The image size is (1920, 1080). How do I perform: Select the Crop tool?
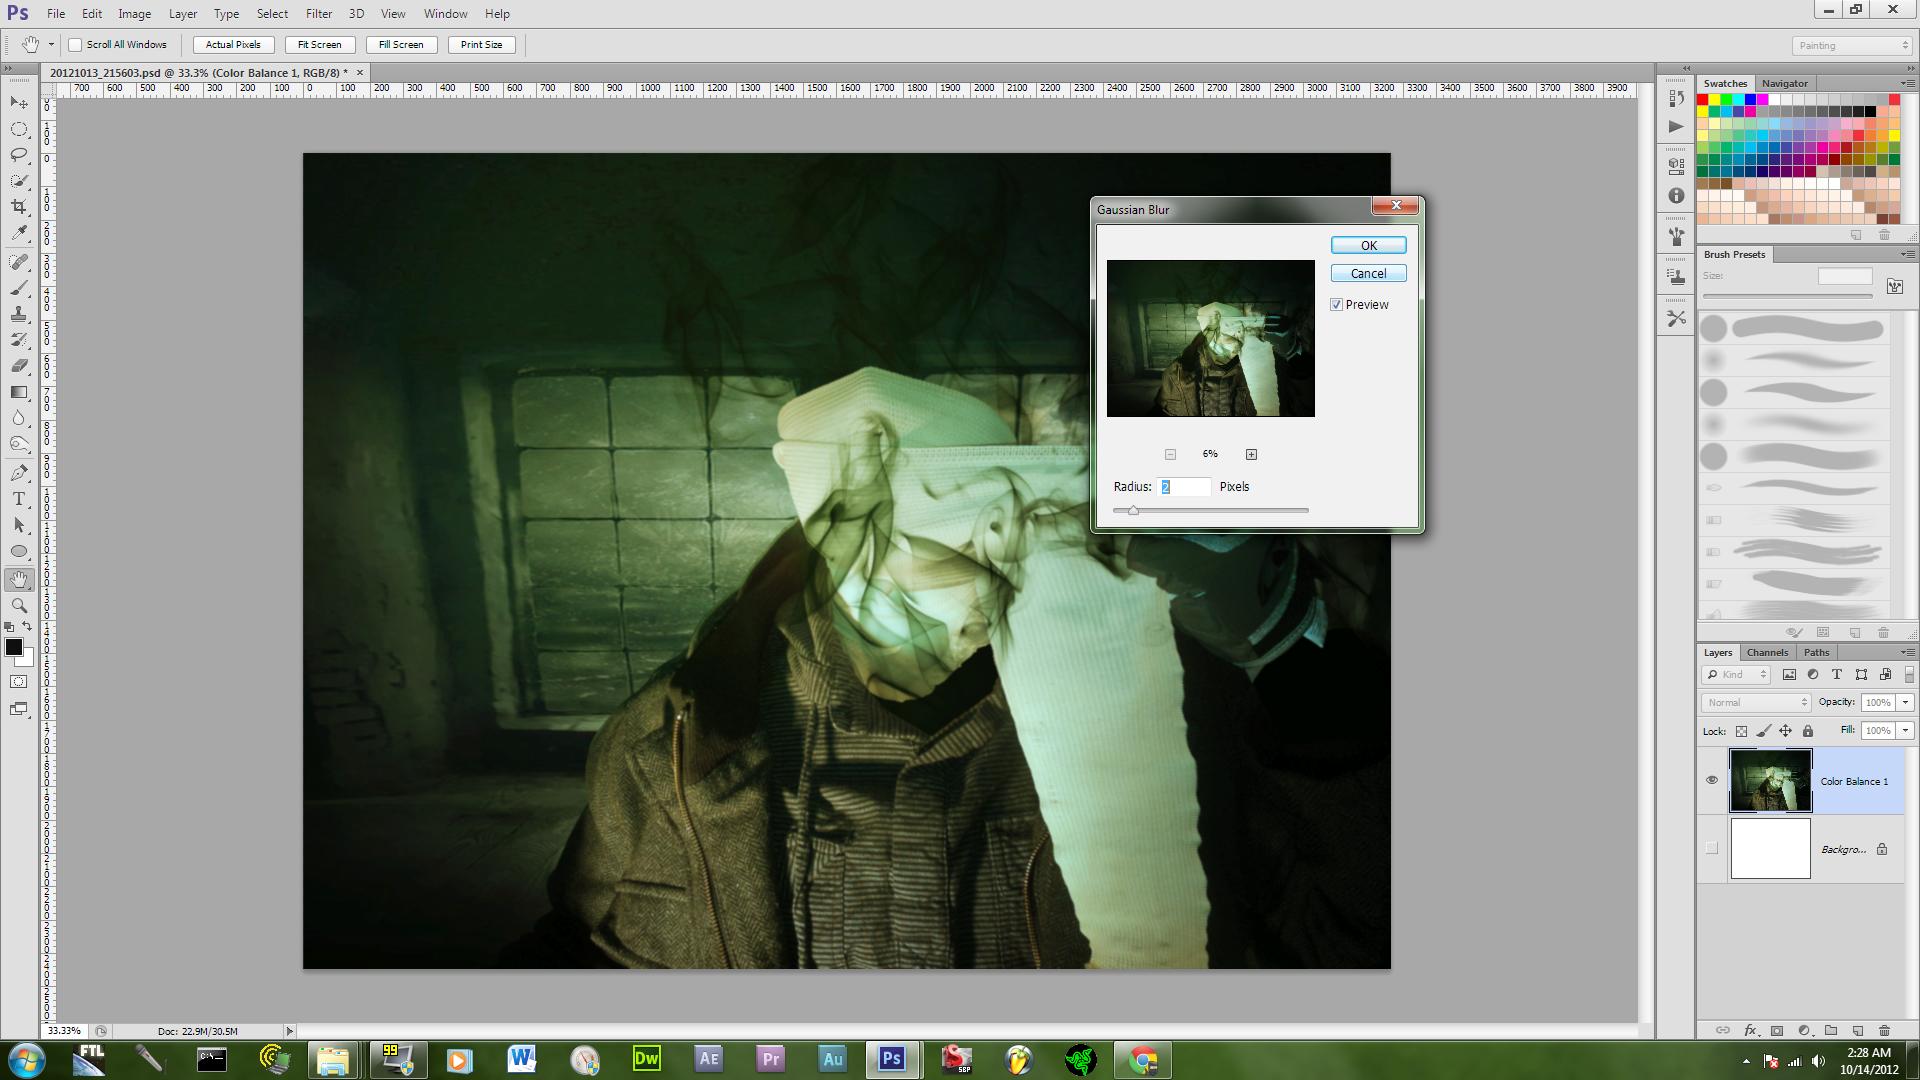[19, 207]
